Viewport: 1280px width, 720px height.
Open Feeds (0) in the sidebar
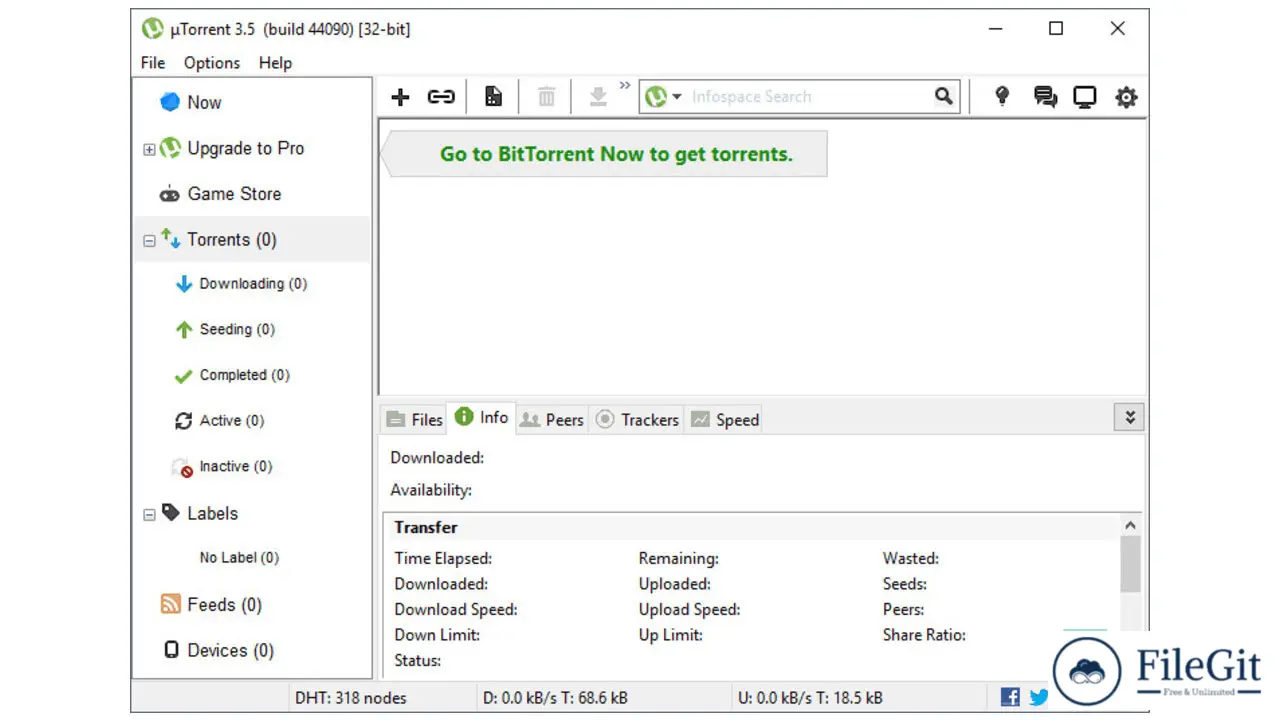[224, 604]
